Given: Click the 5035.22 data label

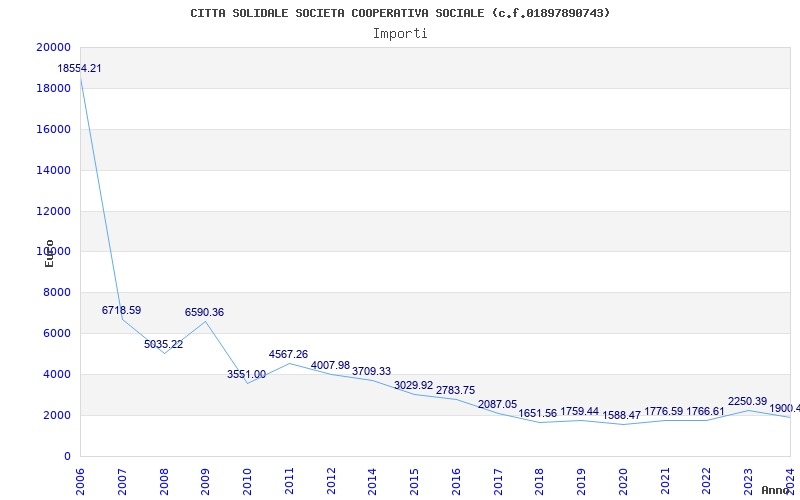Looking at the screenshot, I should click(x=163, y=344).
